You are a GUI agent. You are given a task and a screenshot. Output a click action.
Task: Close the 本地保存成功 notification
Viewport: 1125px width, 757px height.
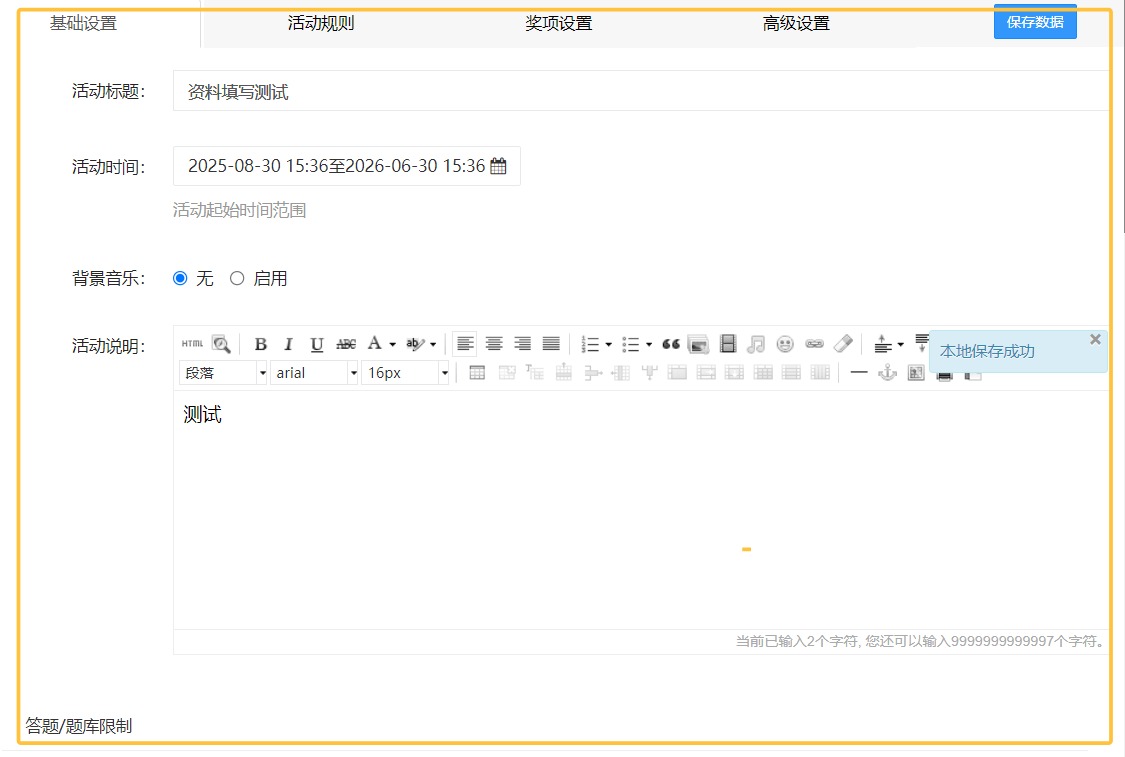click(1095, 339)
